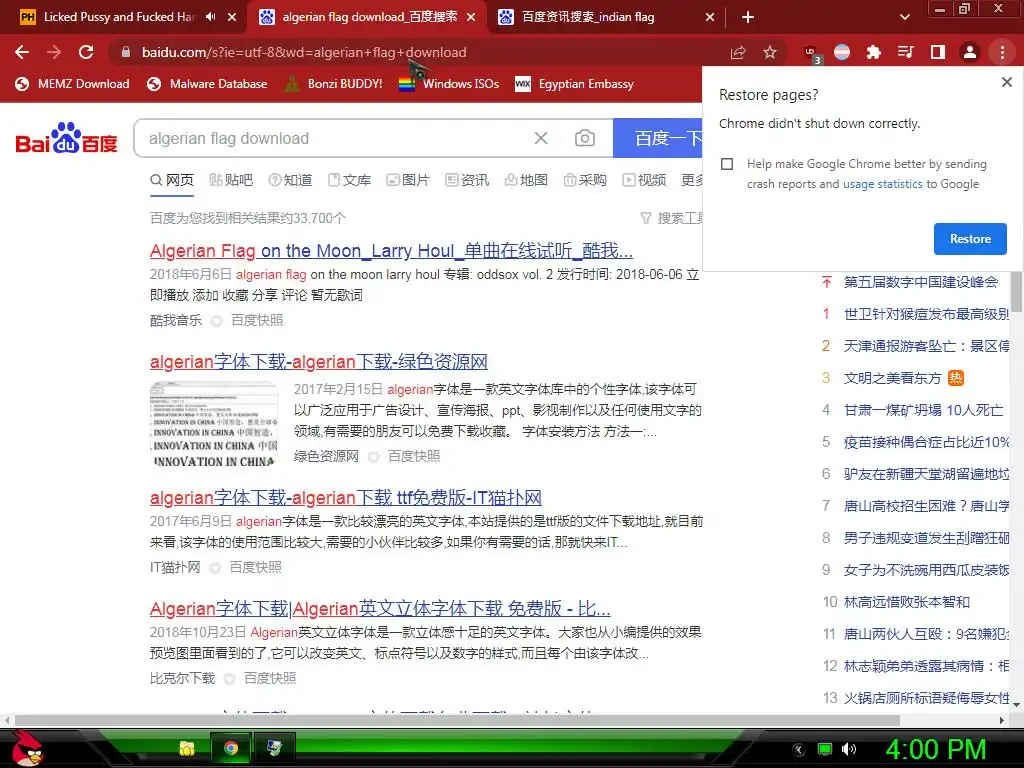This screenshot has width=1024, height=768.
Task: Select the 知道 search category
Action: tap(291, 180)
